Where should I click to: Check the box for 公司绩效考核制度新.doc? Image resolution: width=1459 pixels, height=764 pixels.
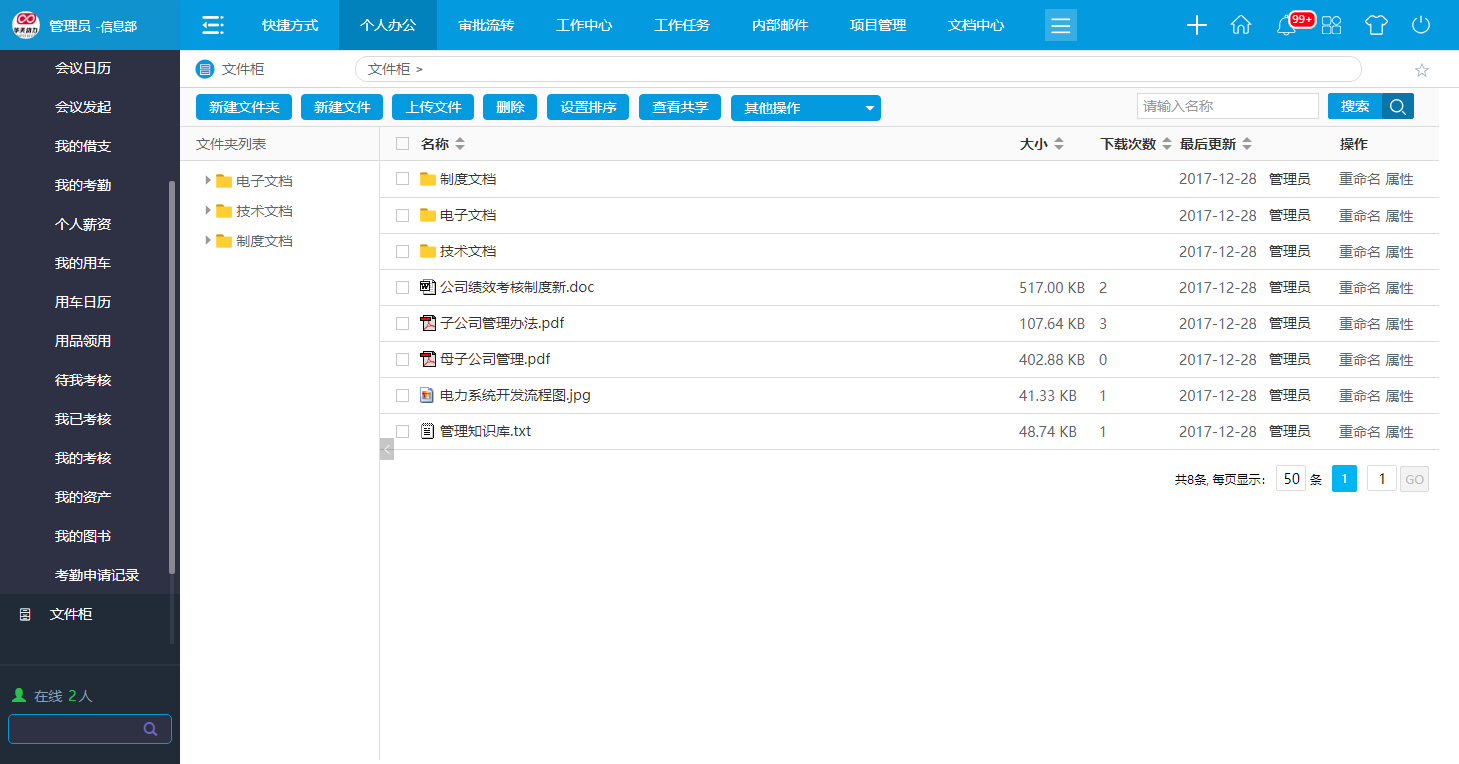click(402, 288)
